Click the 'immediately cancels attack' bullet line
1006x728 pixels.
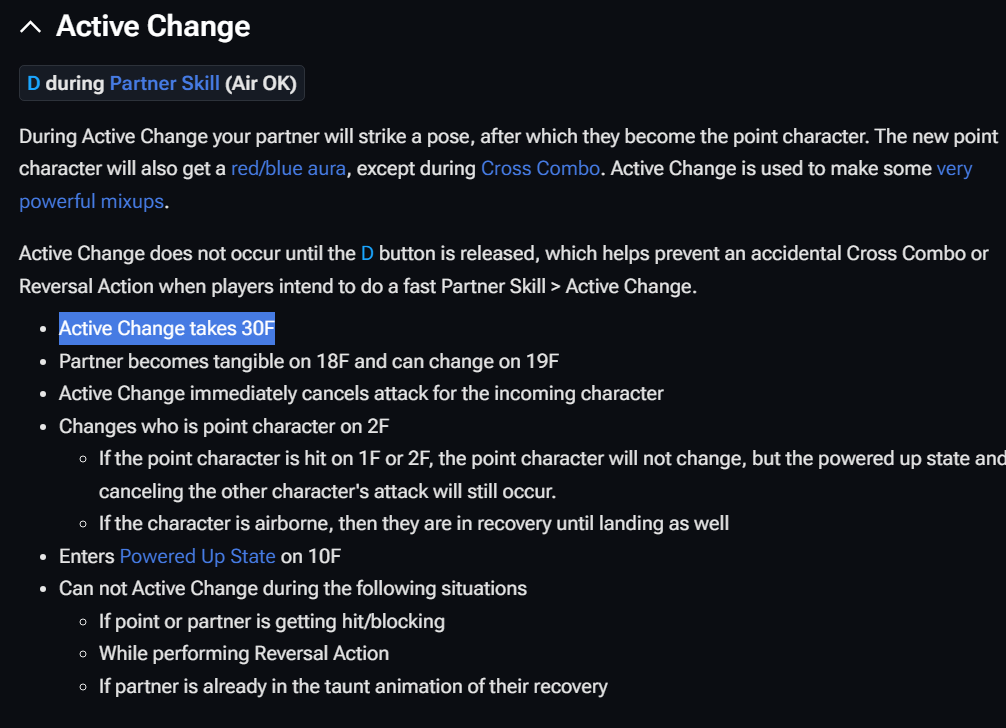pos(360,393)
